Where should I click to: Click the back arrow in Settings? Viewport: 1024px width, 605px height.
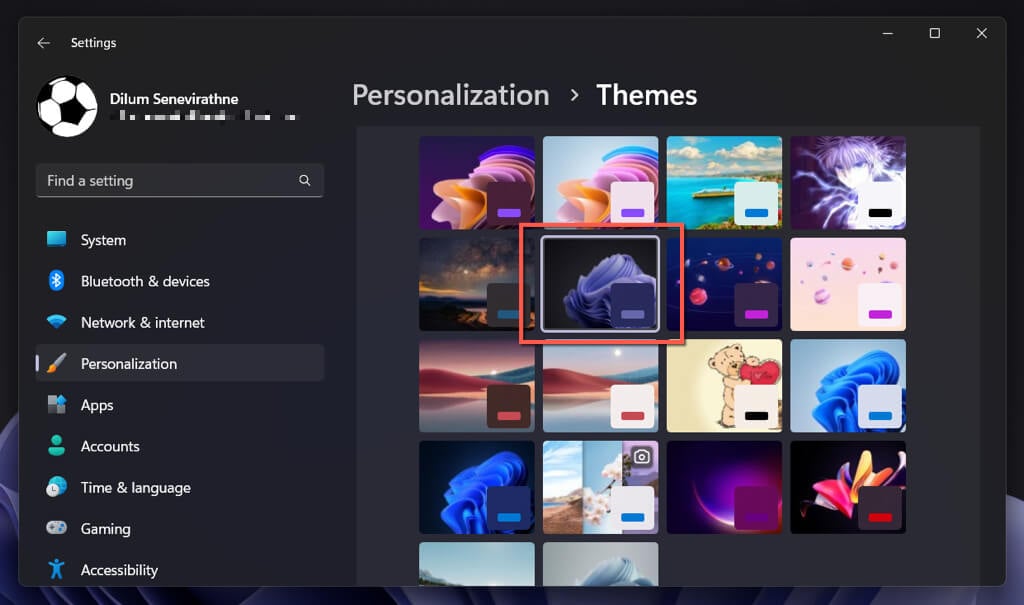click(x=44, y=42)
